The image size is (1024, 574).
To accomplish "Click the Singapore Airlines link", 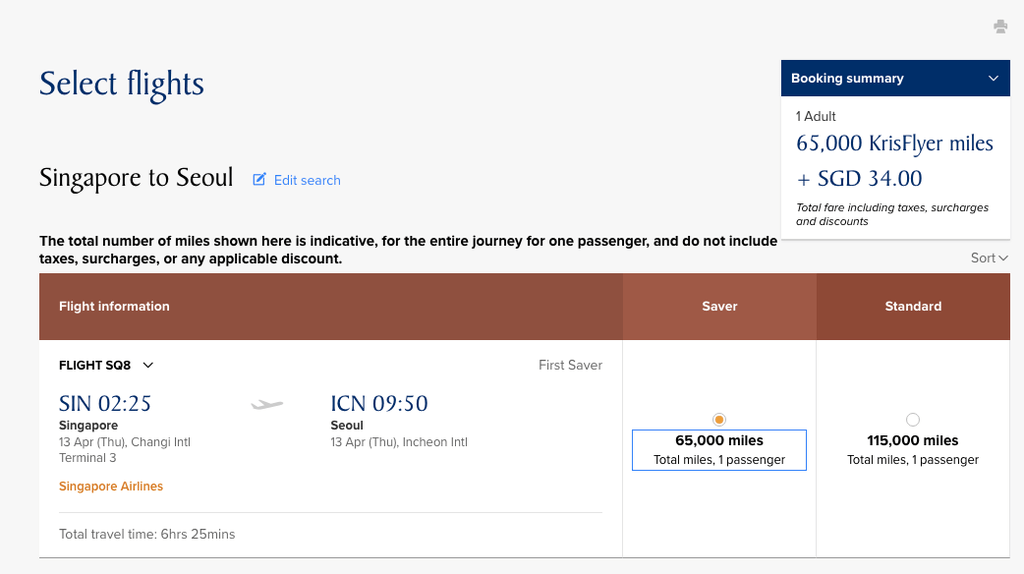I will [111, 486].
